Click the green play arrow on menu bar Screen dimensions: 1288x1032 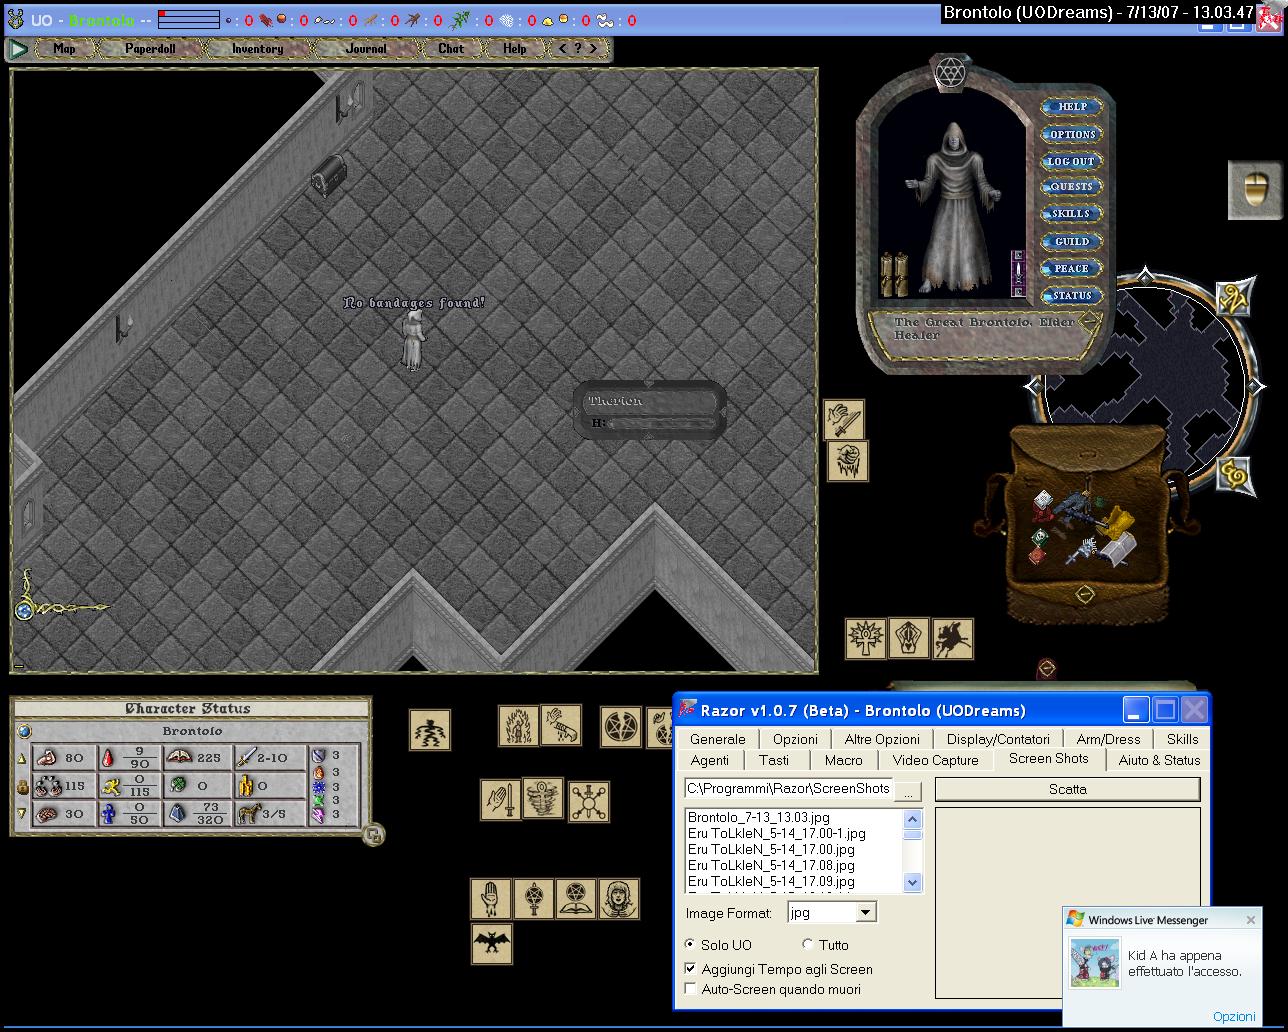[18, 48]
